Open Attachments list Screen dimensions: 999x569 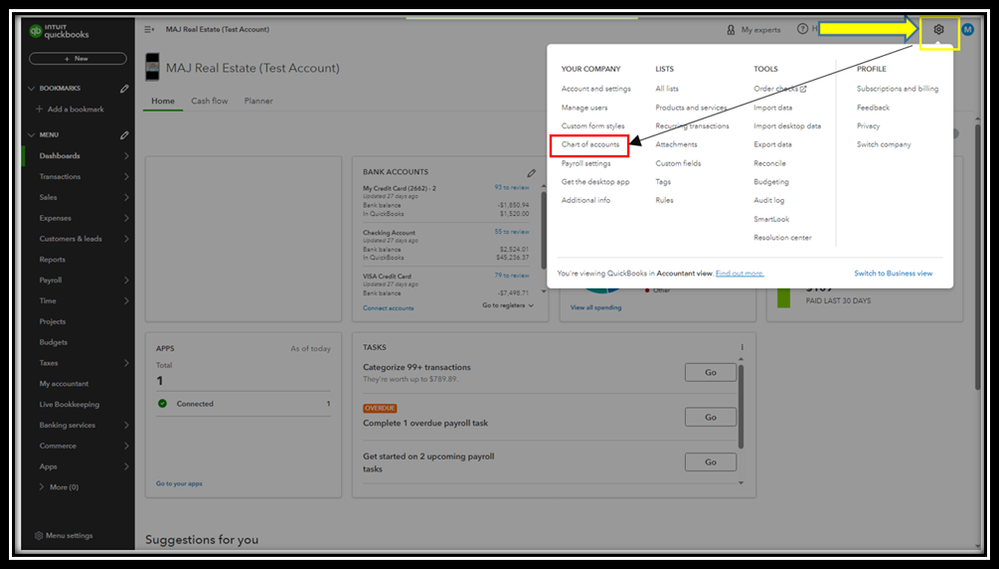point(676,145)
